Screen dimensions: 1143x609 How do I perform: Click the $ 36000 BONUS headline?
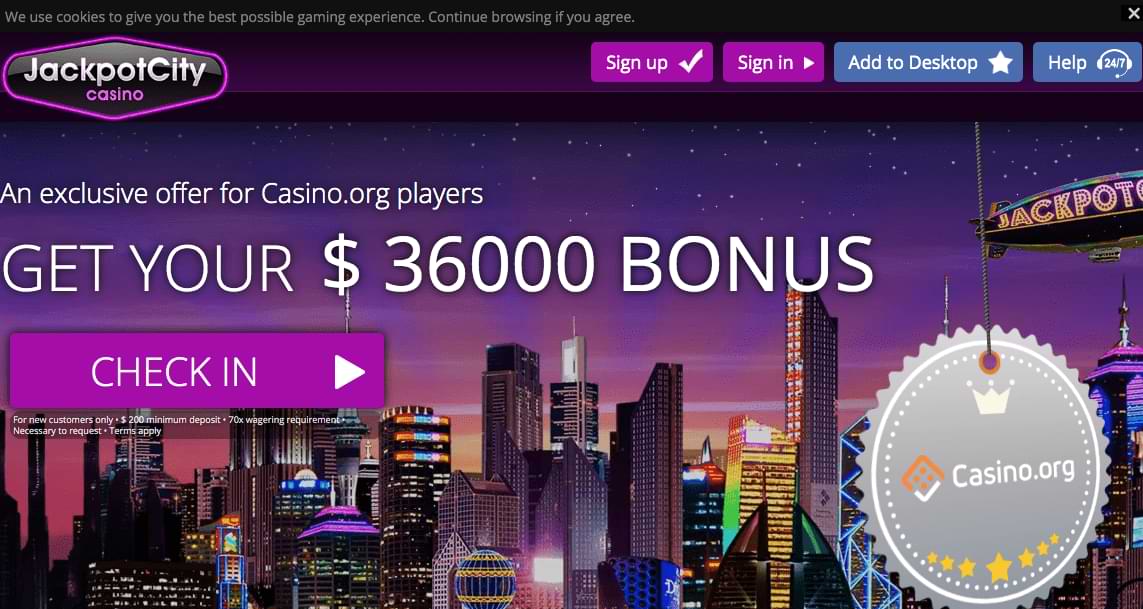[x=598, y=264]
